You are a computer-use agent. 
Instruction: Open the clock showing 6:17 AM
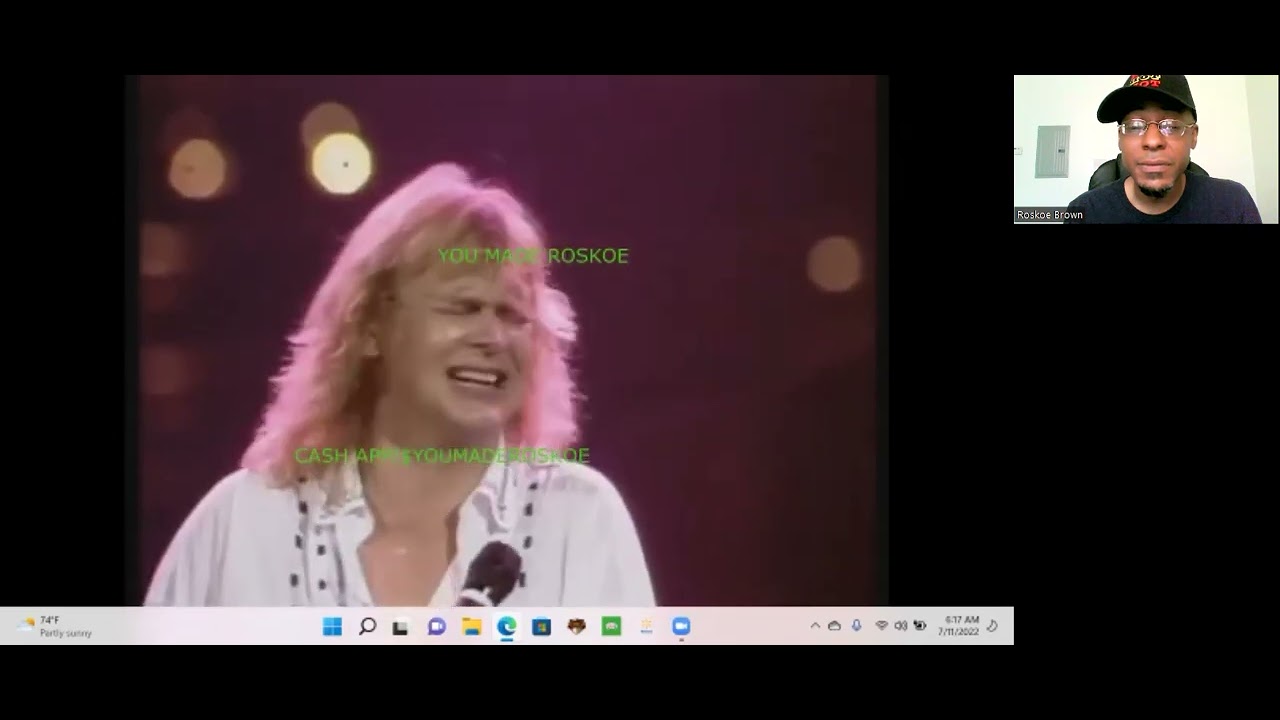tap(959, 626)
